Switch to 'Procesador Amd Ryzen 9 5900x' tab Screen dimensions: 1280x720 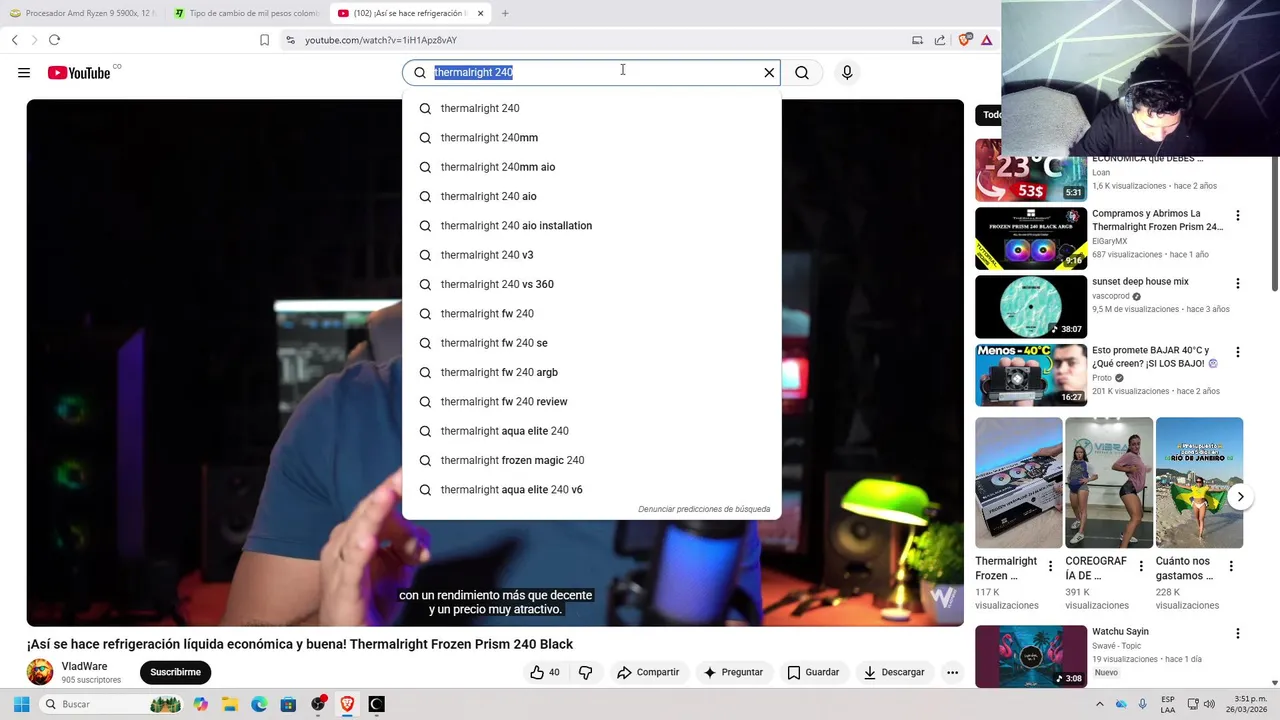(x=83, y=13)
